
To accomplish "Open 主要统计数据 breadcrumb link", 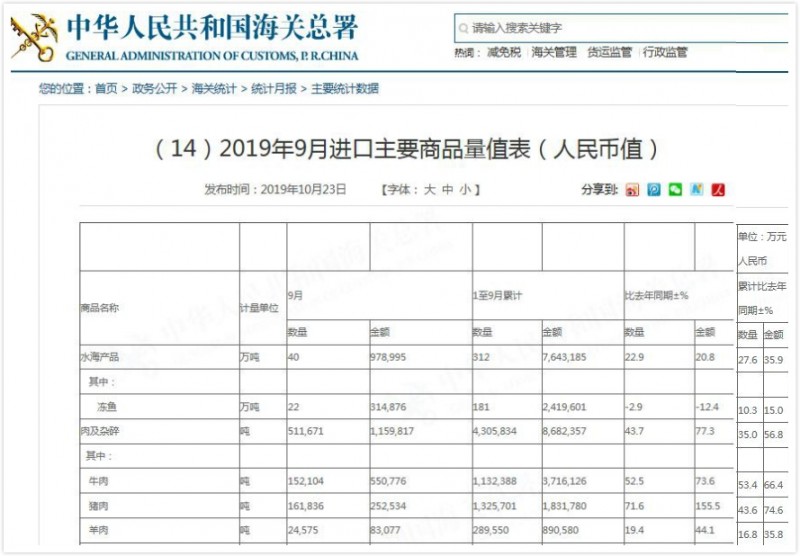I will (x=345, y=89).
